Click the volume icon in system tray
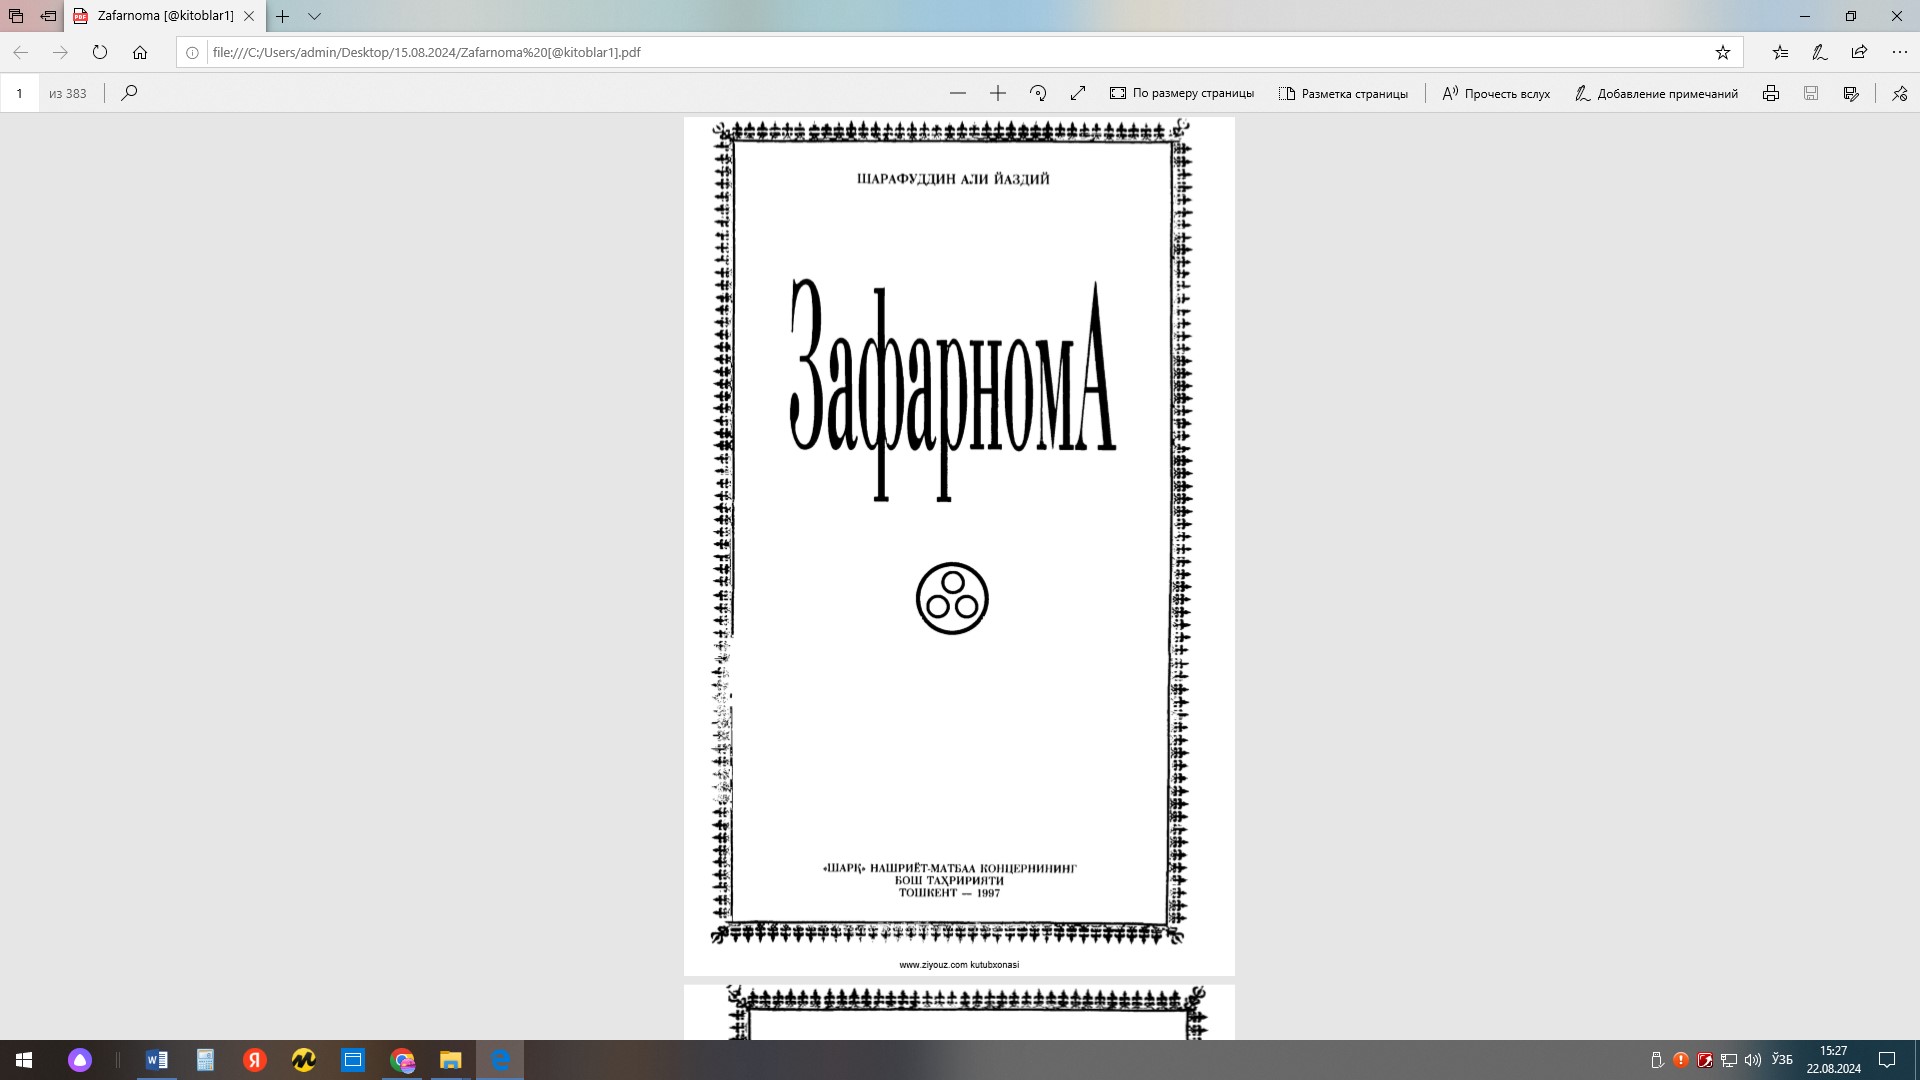 [1753, 1060]
